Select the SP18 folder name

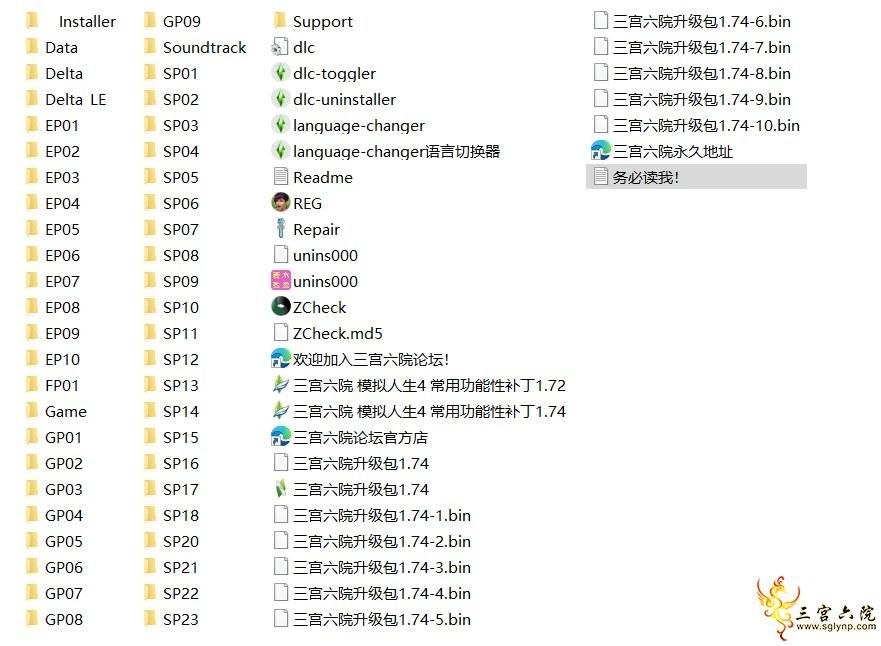(x=180, y=516)
